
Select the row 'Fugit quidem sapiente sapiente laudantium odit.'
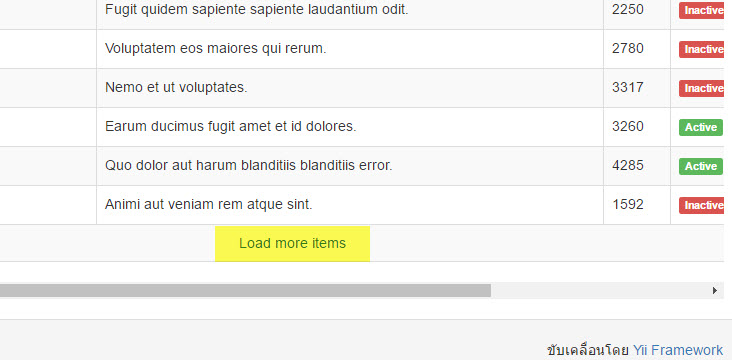click(x=362, y=10)
